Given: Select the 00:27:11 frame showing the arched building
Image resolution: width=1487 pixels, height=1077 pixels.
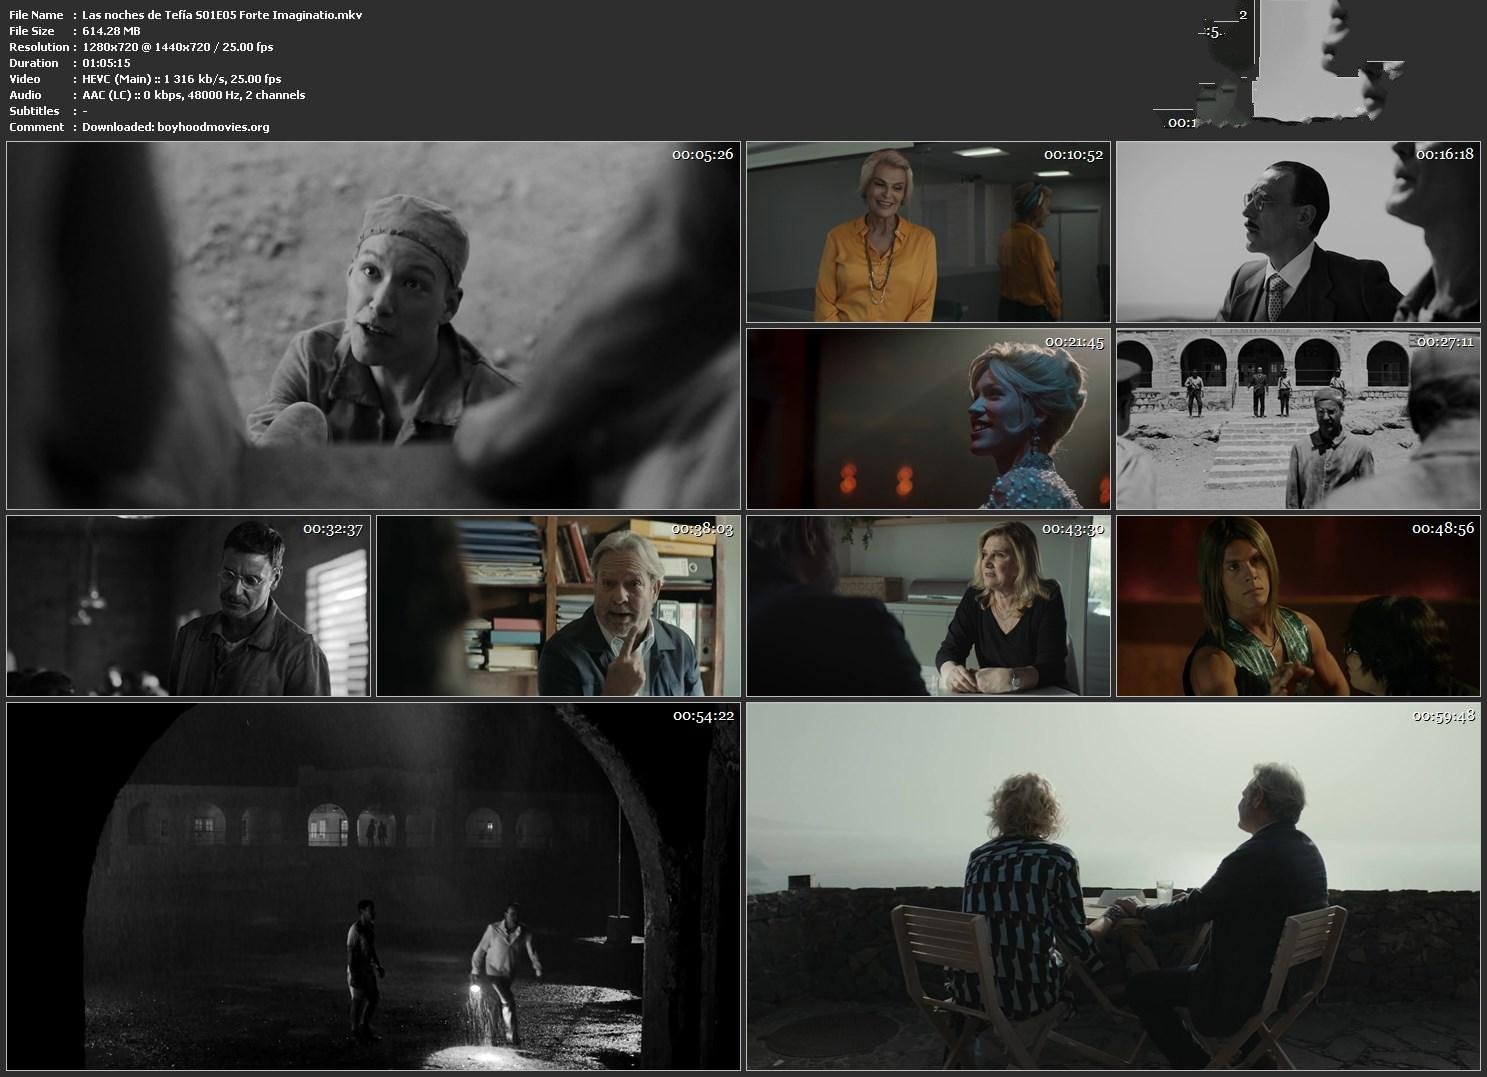Looking at the screenshot, I should 1298,419.
